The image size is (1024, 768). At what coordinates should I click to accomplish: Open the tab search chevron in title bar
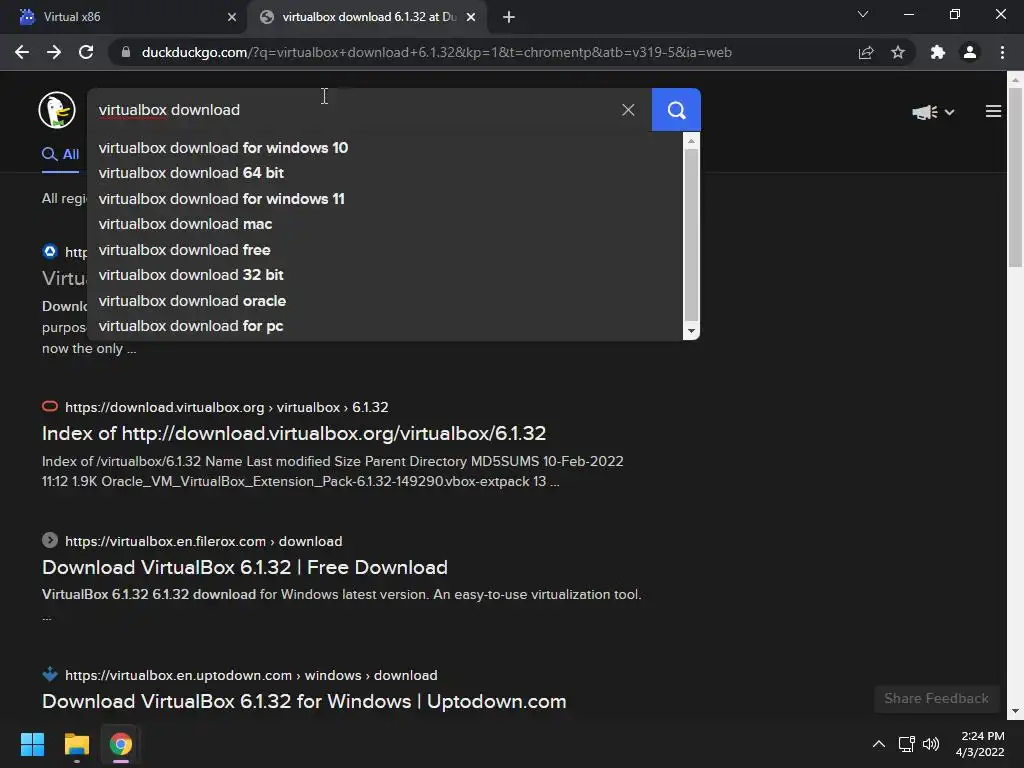[x=863, y=14]
